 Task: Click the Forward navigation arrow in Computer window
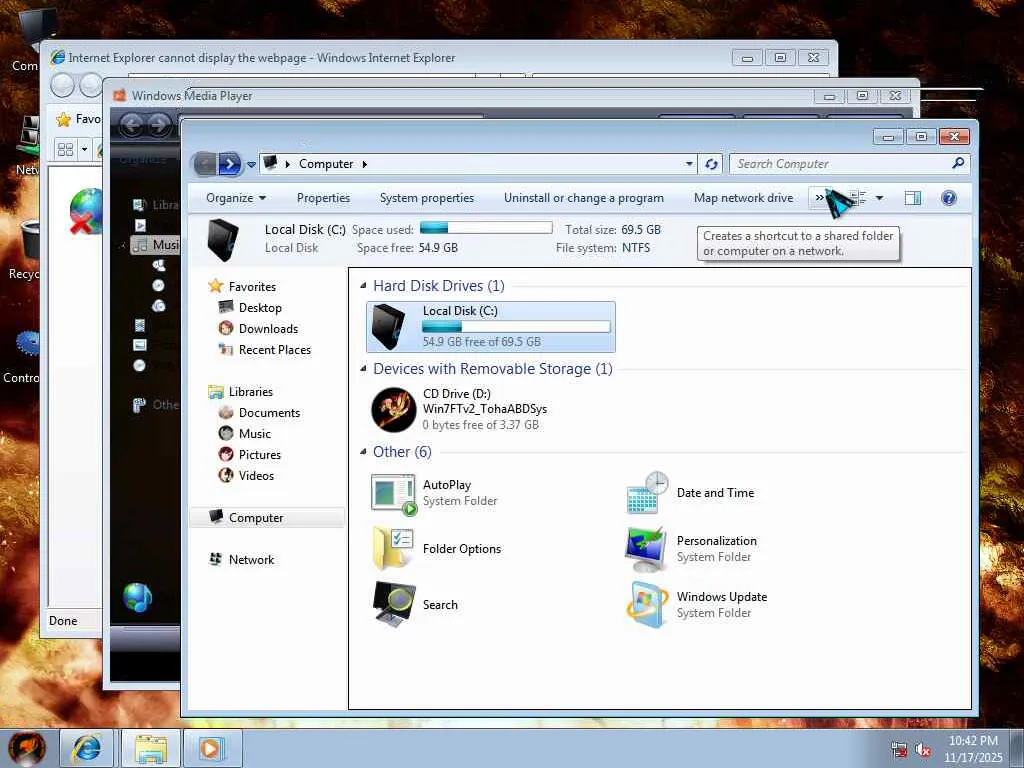[229, 164]
